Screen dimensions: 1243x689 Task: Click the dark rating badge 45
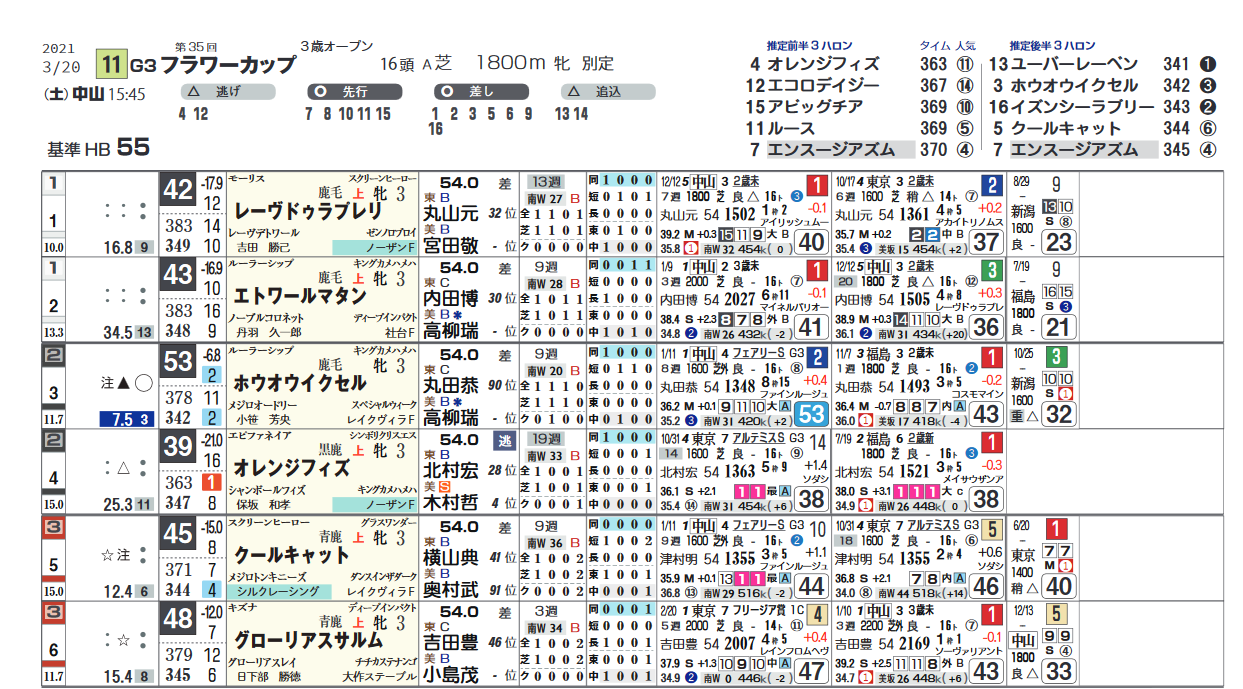pos(178,534)
